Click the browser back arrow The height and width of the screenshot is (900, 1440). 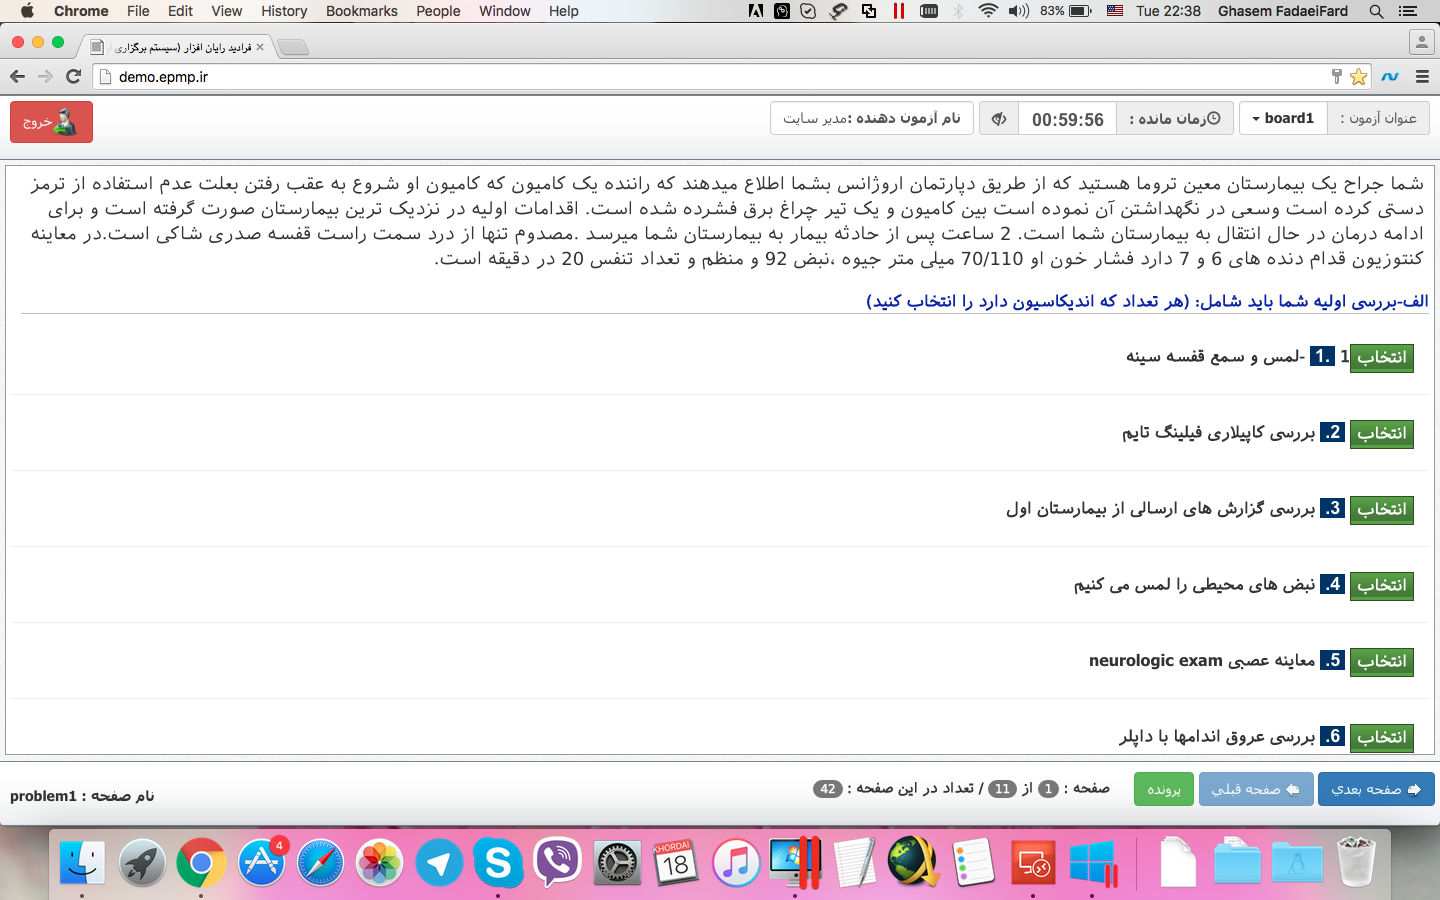click(x=17, y=76)
